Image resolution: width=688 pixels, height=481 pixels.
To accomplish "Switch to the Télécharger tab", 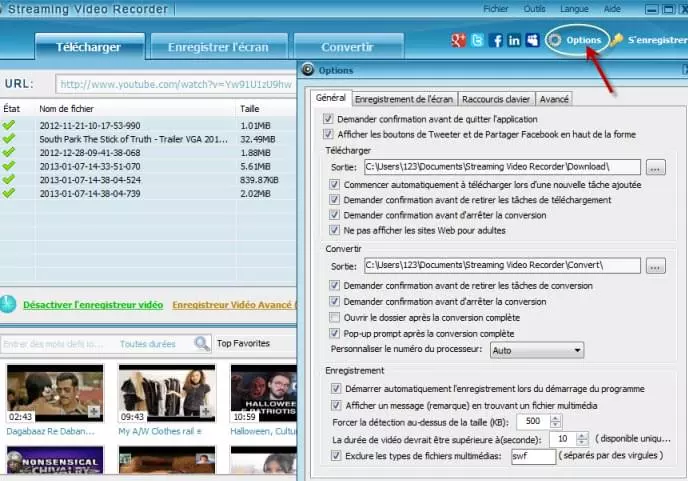I will (x=90, y=47).
